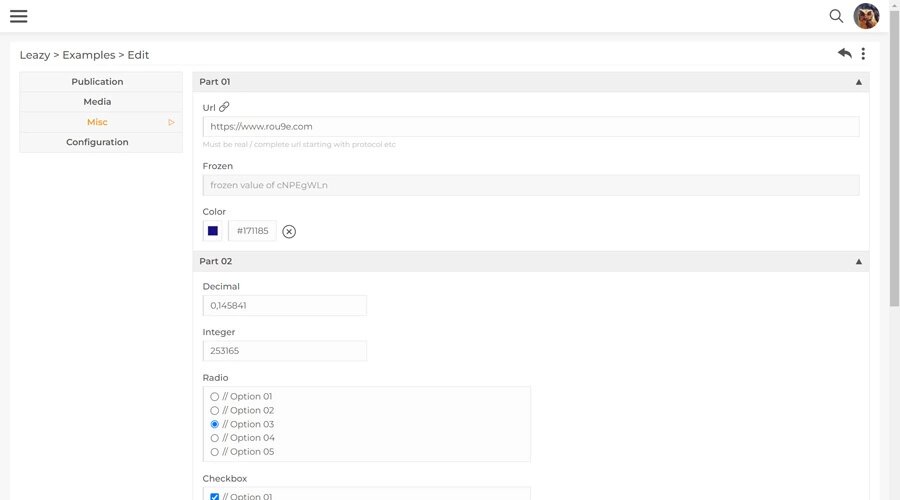Click the Url hint text 'Must be real'
900x500 pixels.
(299, 145)
